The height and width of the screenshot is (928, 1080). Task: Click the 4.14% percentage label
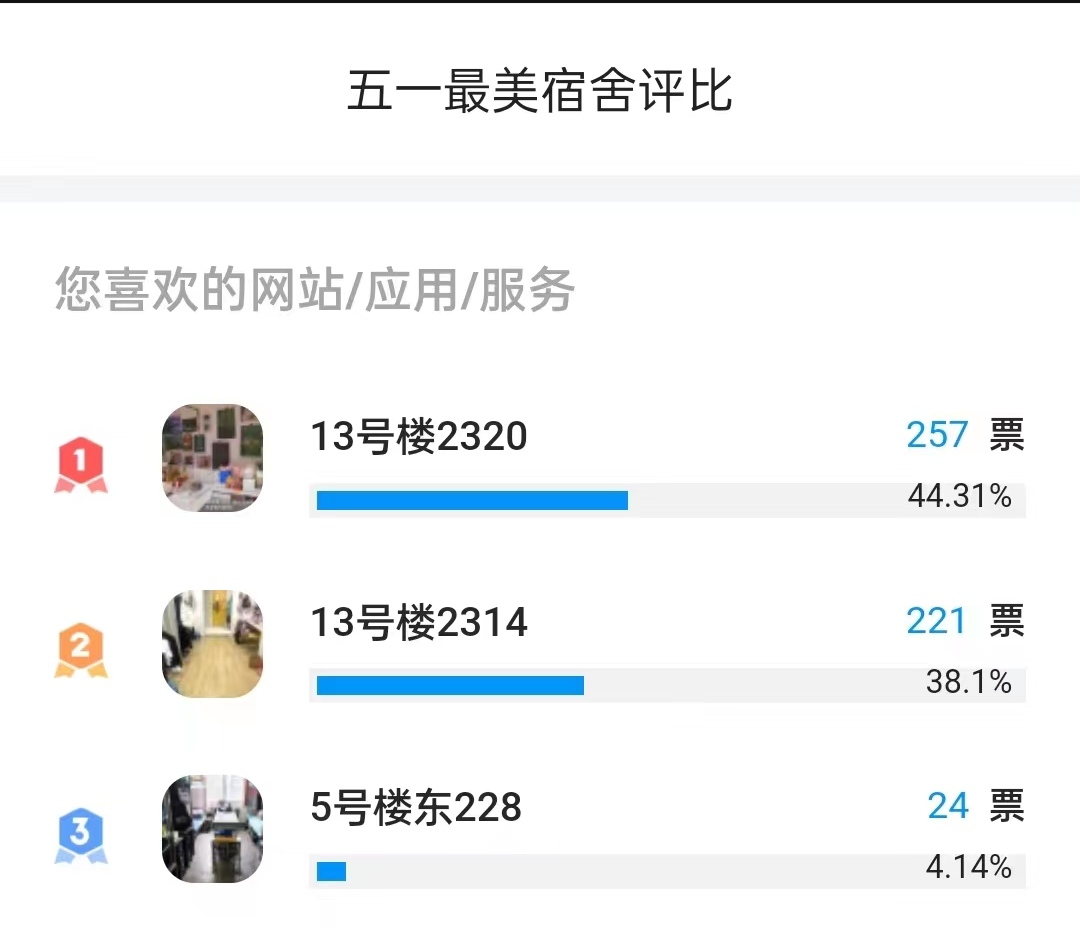click(968, 866)
